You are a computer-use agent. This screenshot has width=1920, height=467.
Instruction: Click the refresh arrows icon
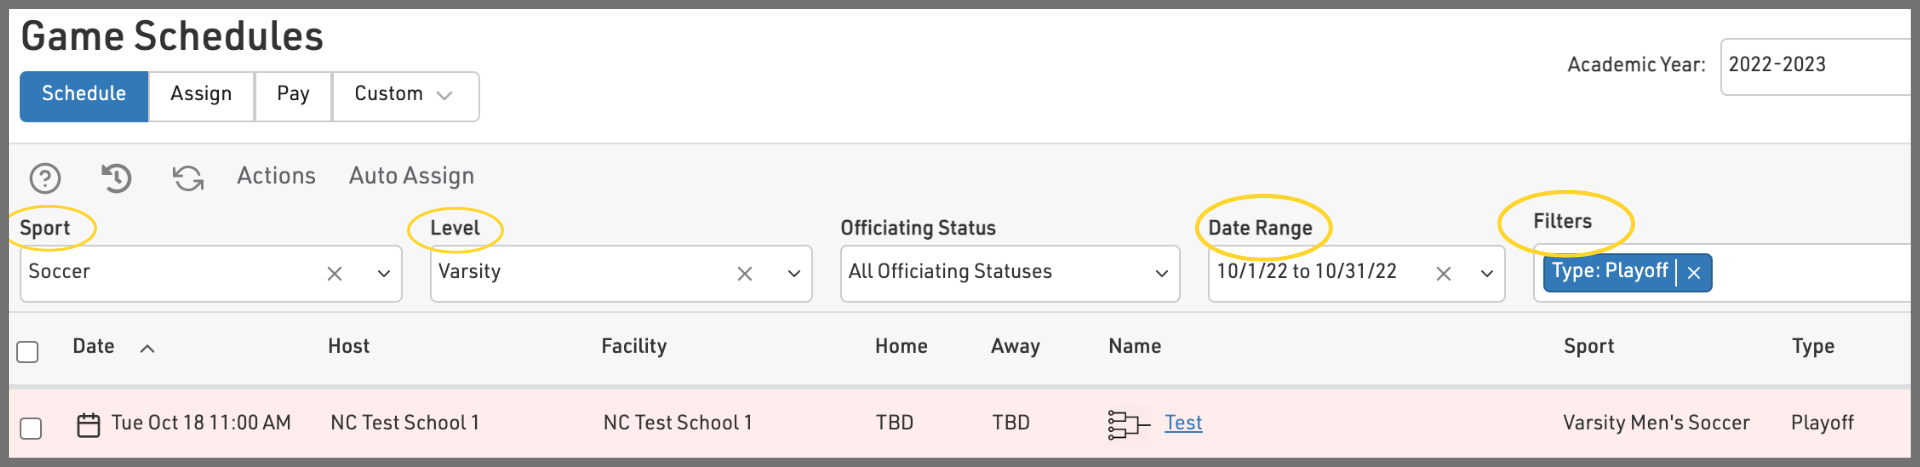[x=188, y=178]
